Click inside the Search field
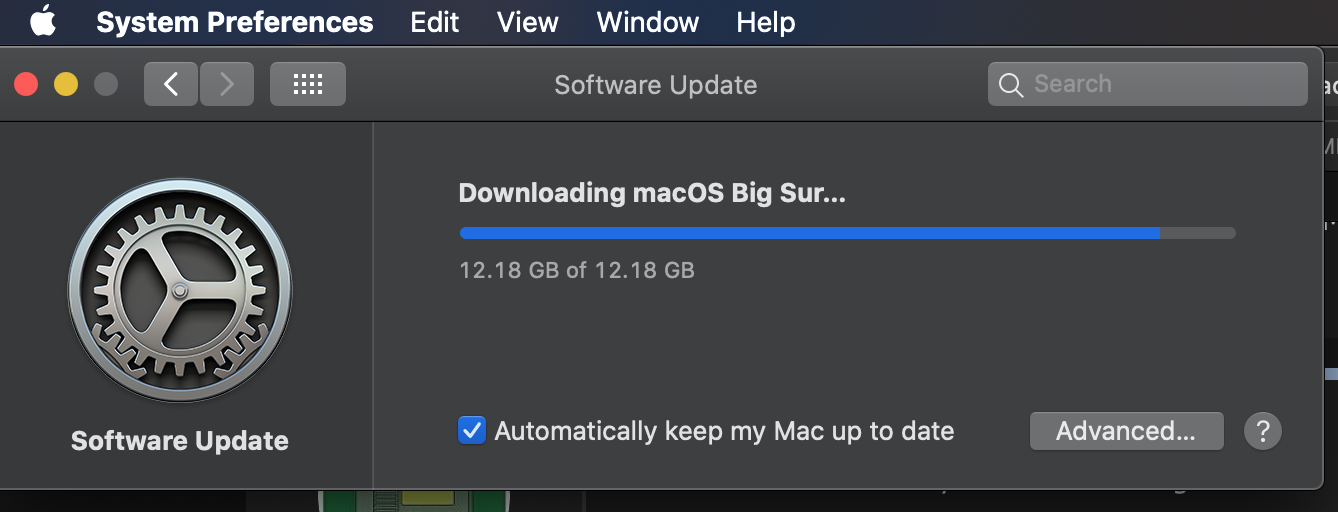Screen dimensions: 1338x512 tap(1148, 84)
